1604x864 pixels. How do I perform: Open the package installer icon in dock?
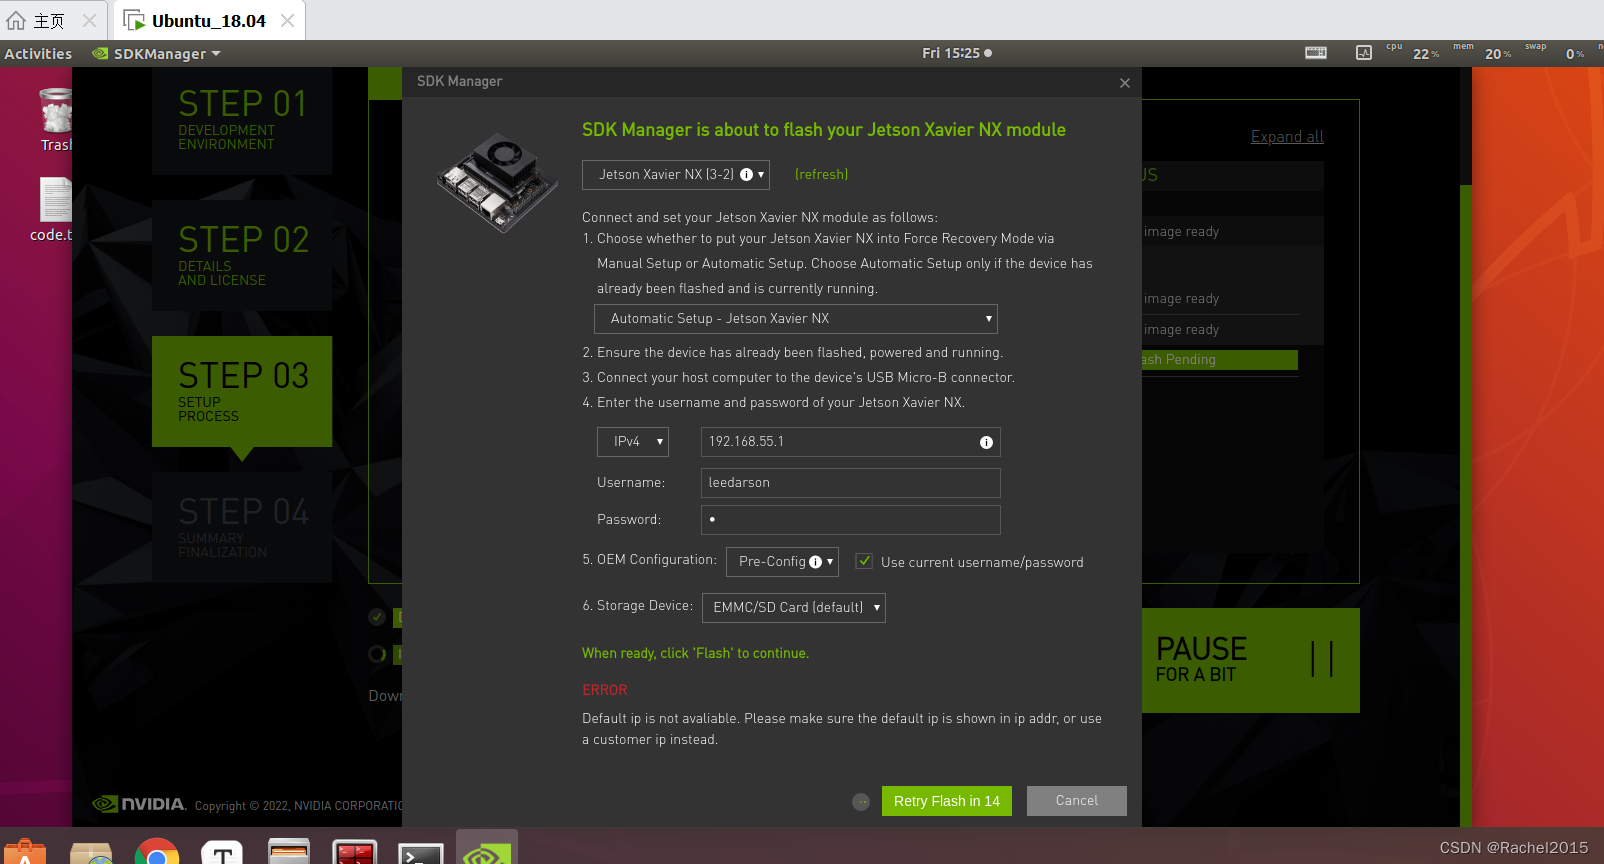(91, 852)
